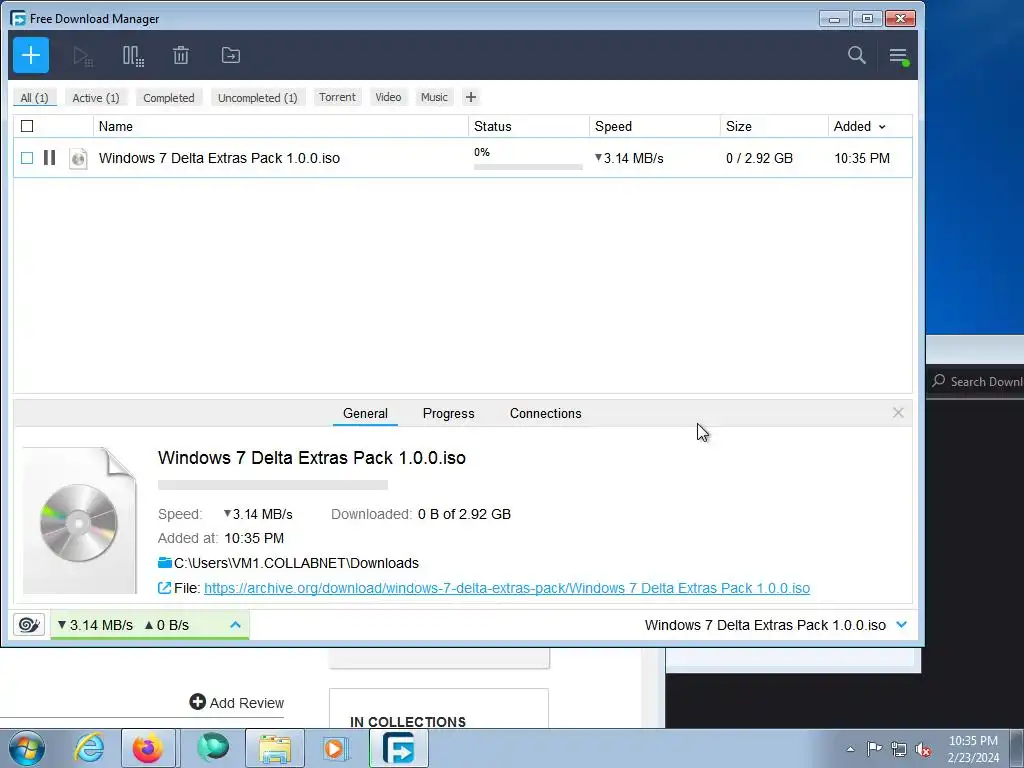
Task: Add a new filter tag with plus
Action: [471, 97]
